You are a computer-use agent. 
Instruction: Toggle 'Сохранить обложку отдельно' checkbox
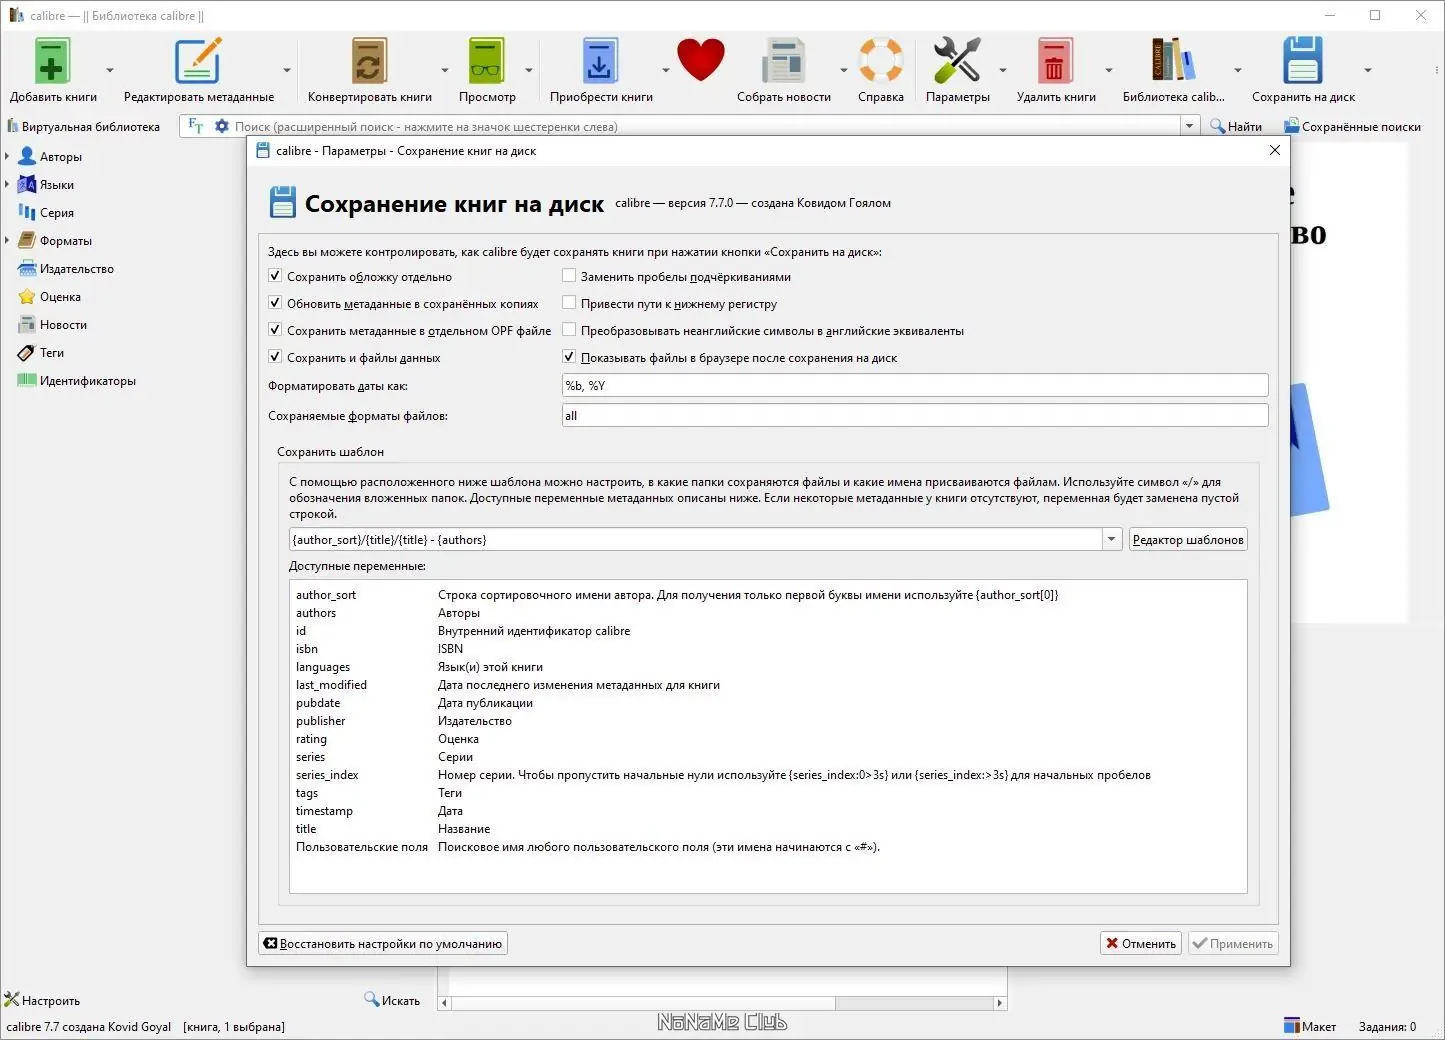[x=275, y=276]
